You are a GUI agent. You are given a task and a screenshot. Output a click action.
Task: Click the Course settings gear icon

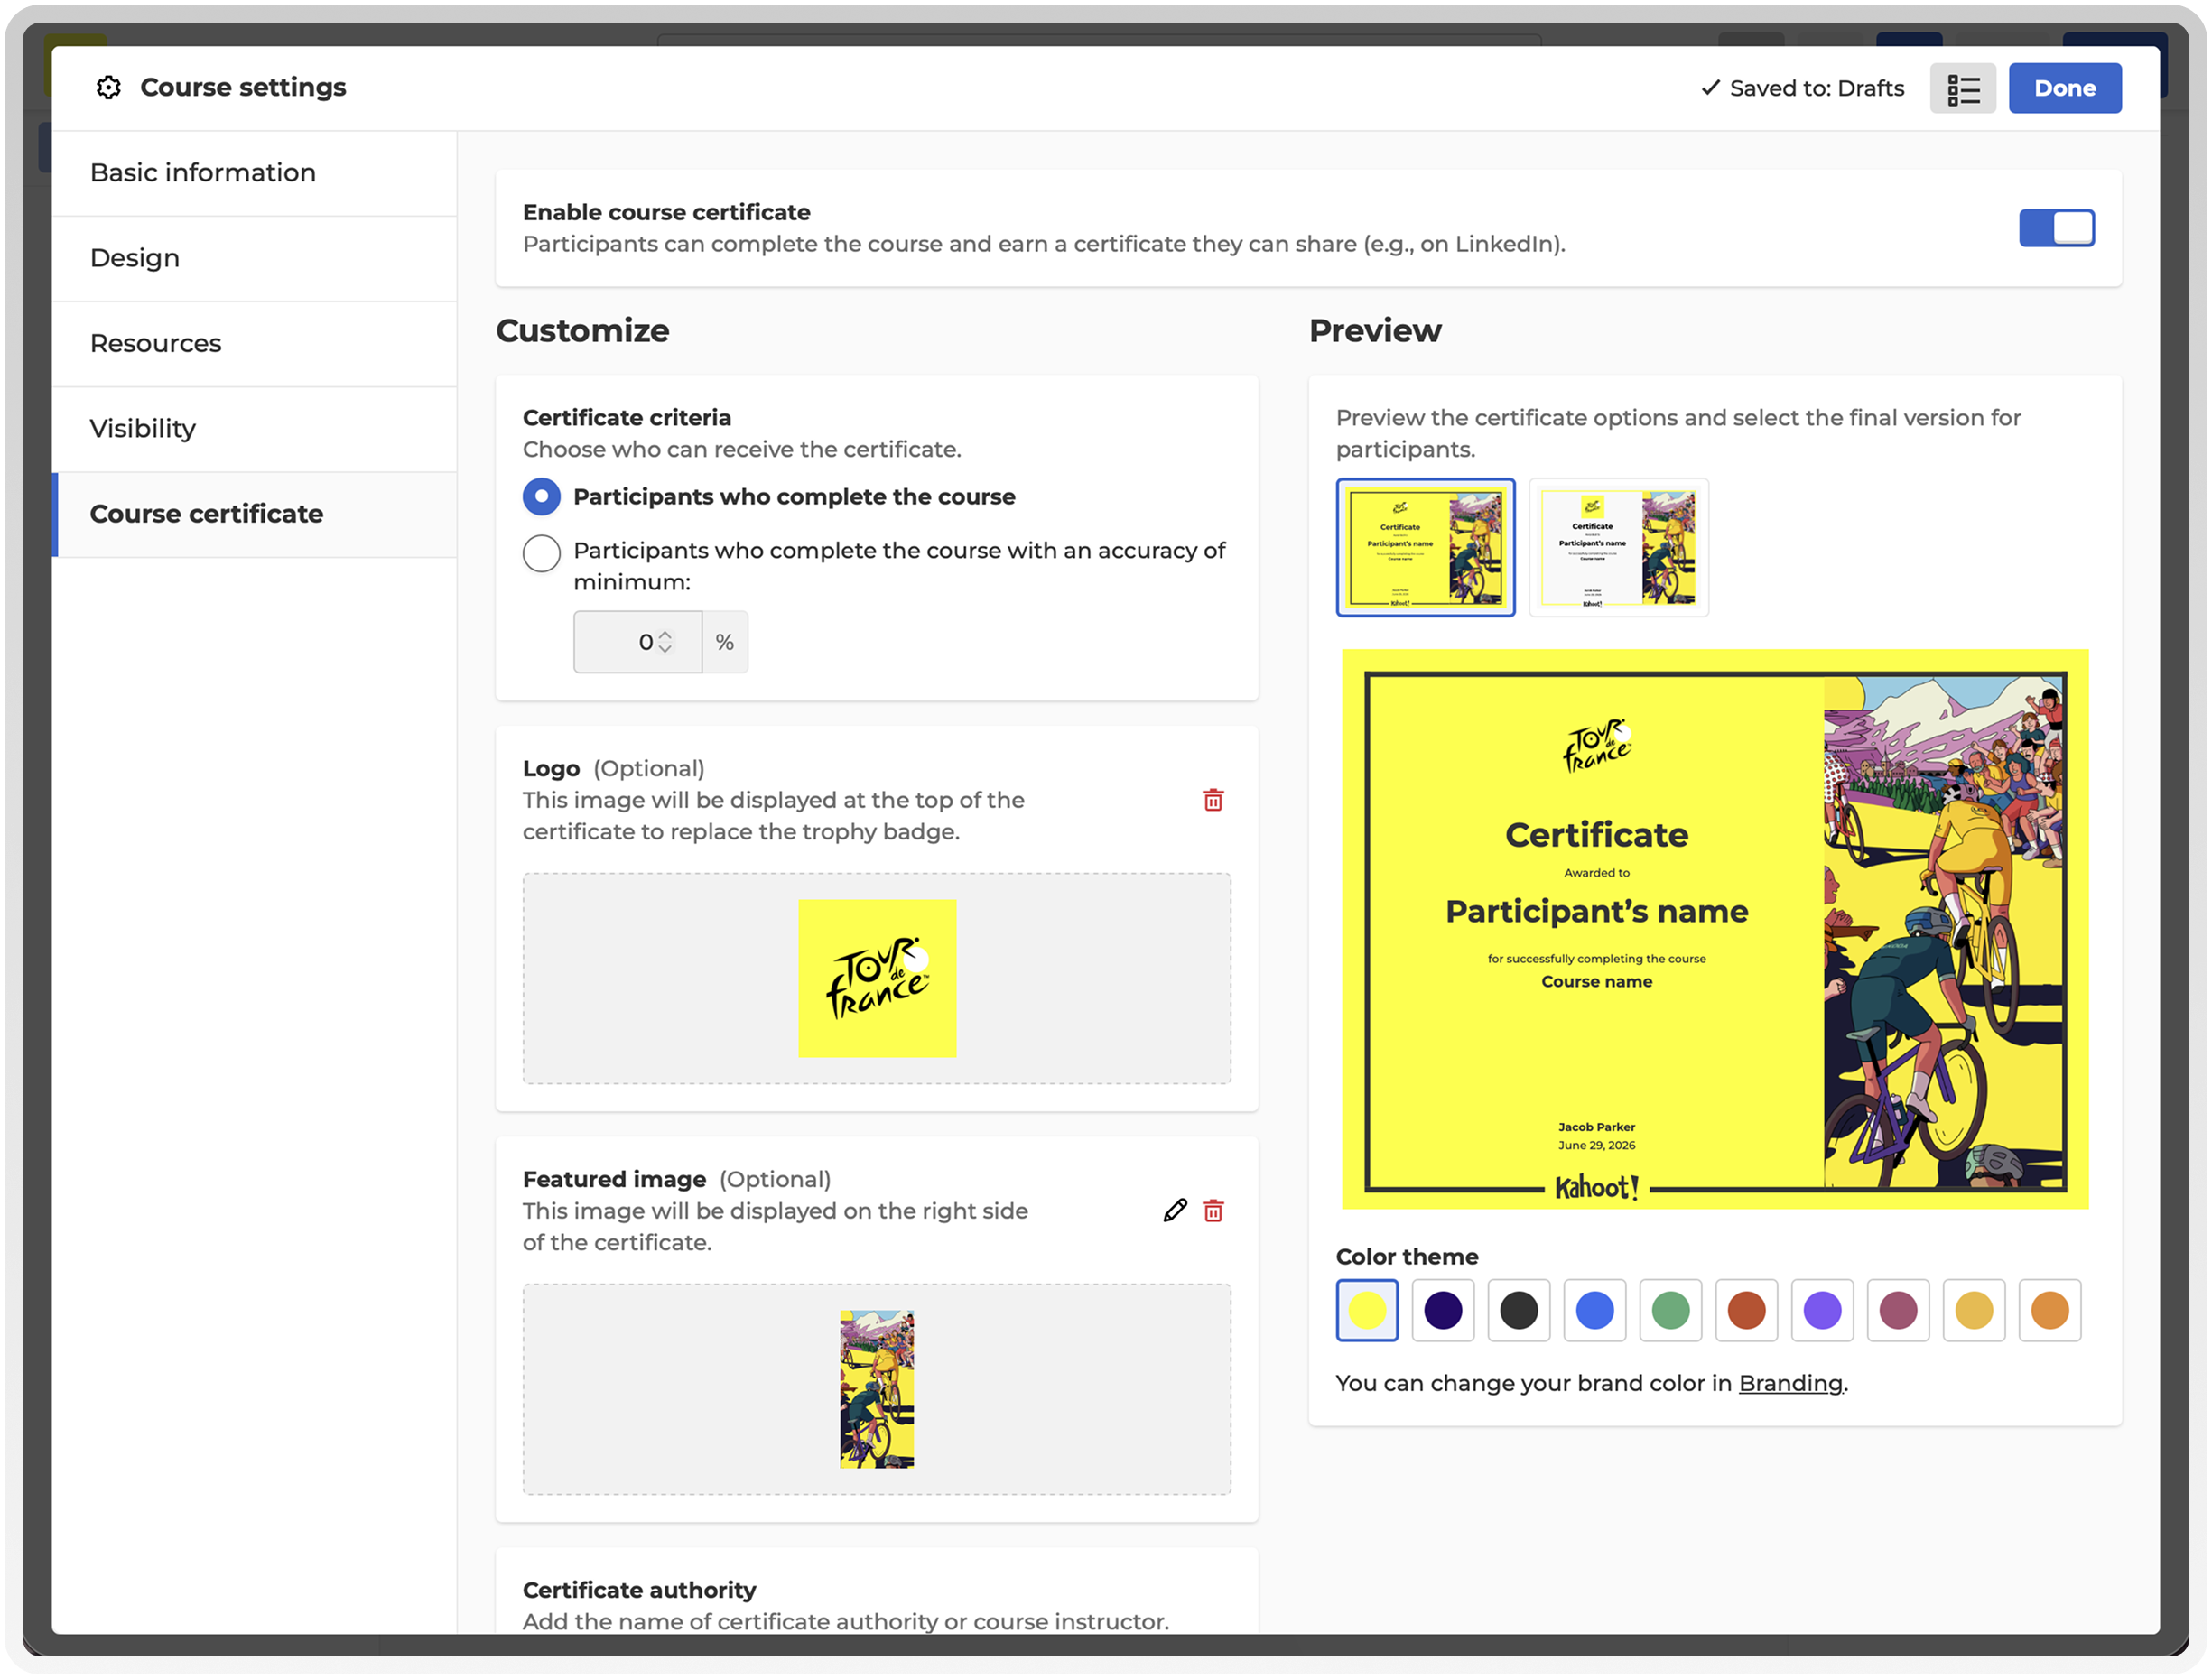pyautogui.click(x=108, y=88)
